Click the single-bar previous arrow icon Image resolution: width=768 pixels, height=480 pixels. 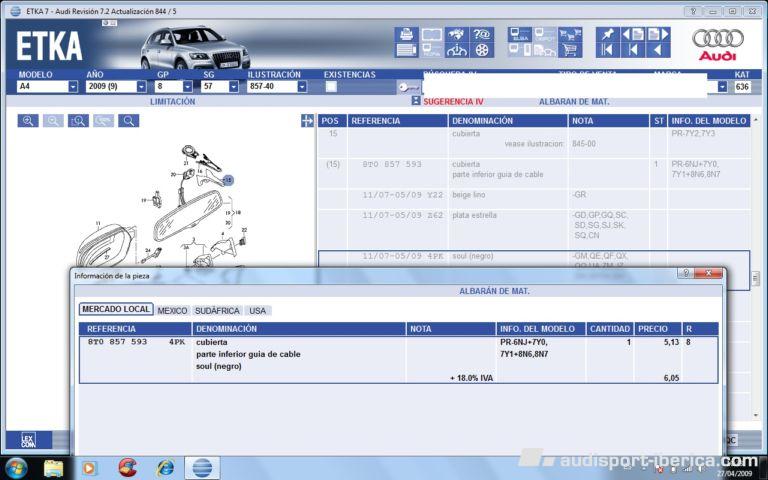click(633, 50)
